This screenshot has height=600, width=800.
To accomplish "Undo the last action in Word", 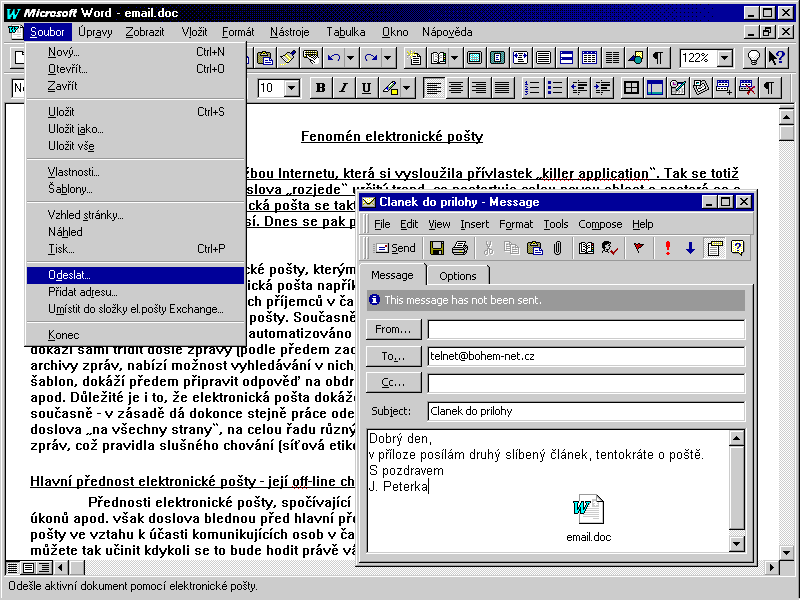I will pyautogui.click(x=334, y=58).
